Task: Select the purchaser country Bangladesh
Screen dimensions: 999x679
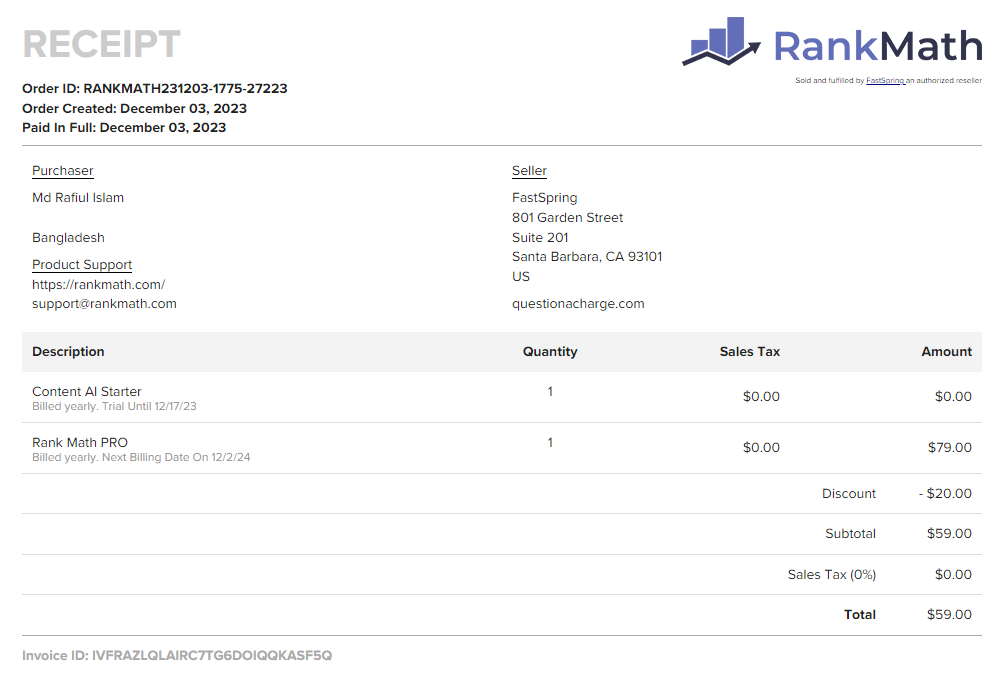Action: tap(68, 238)
